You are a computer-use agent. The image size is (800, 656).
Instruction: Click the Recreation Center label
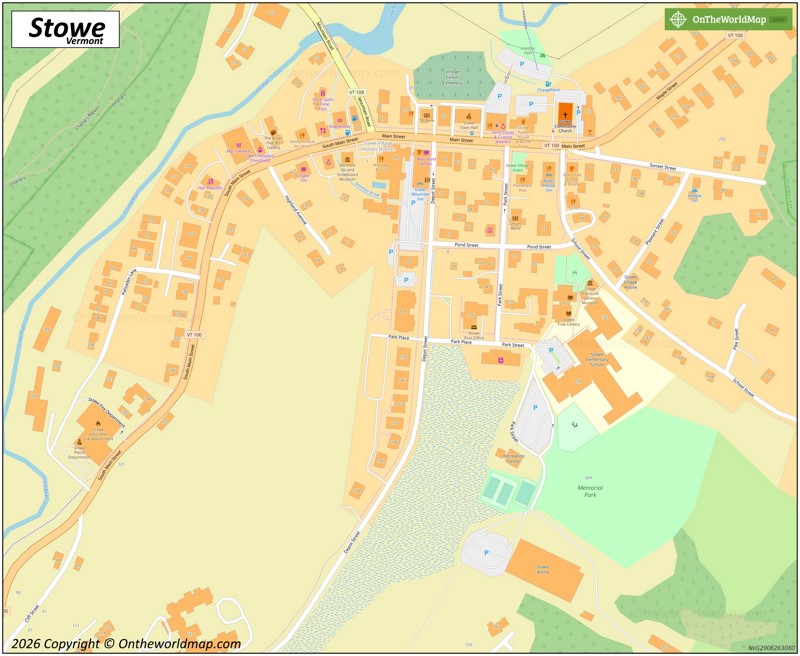pyautogui.click(x=514, y=458)
